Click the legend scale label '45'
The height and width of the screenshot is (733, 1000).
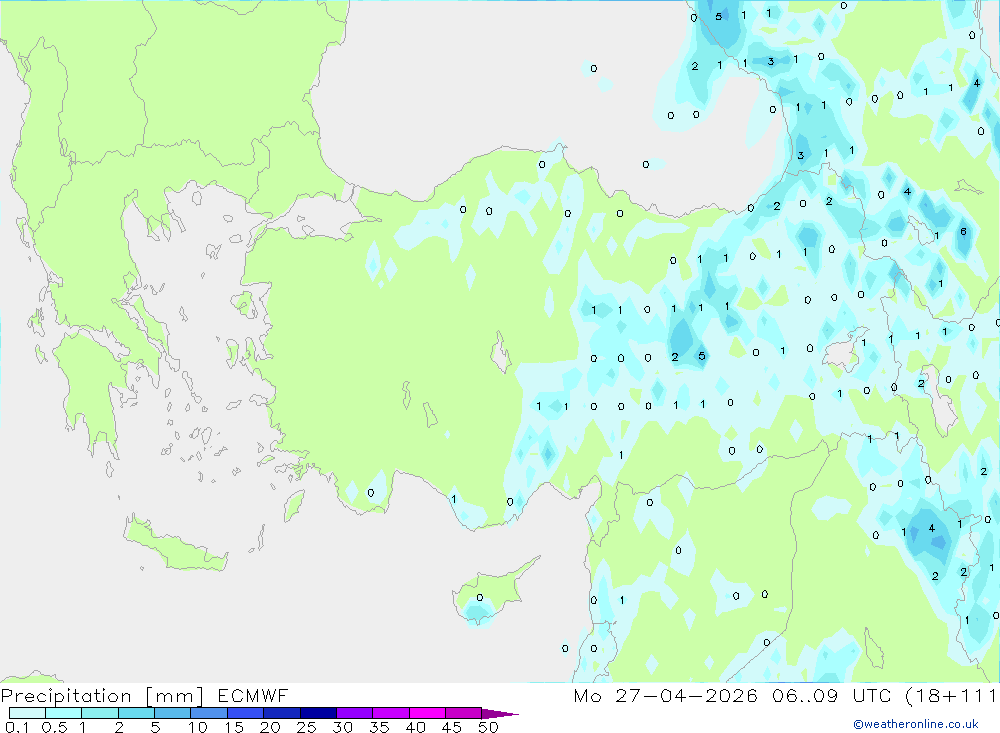coord(452,727)
